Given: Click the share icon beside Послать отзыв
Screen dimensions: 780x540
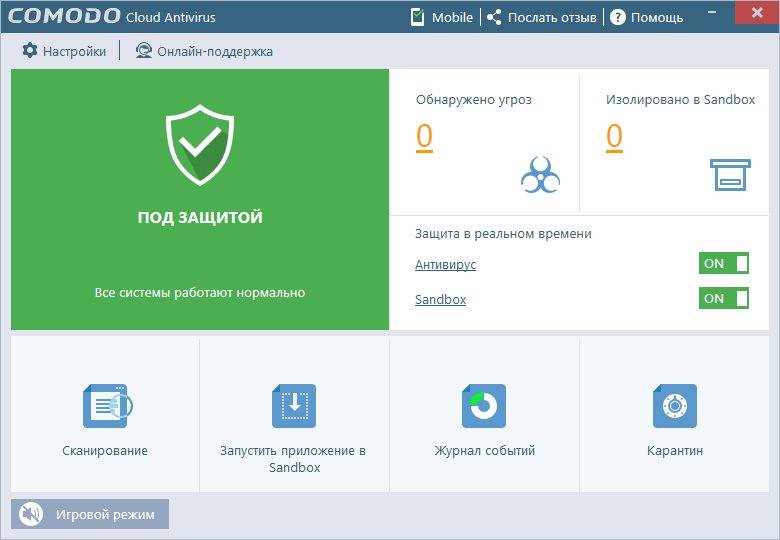Looking at the screenshot, I should point(494,17).
